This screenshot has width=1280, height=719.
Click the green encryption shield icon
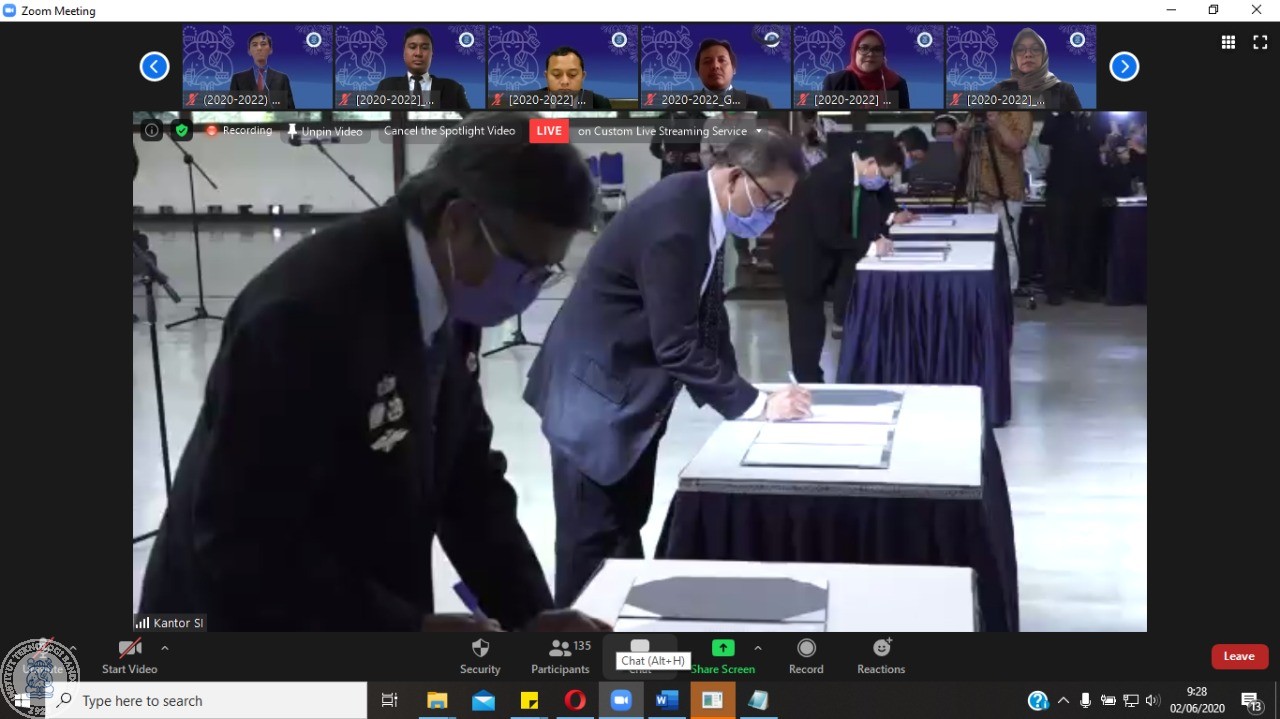[x=181, y=130]
